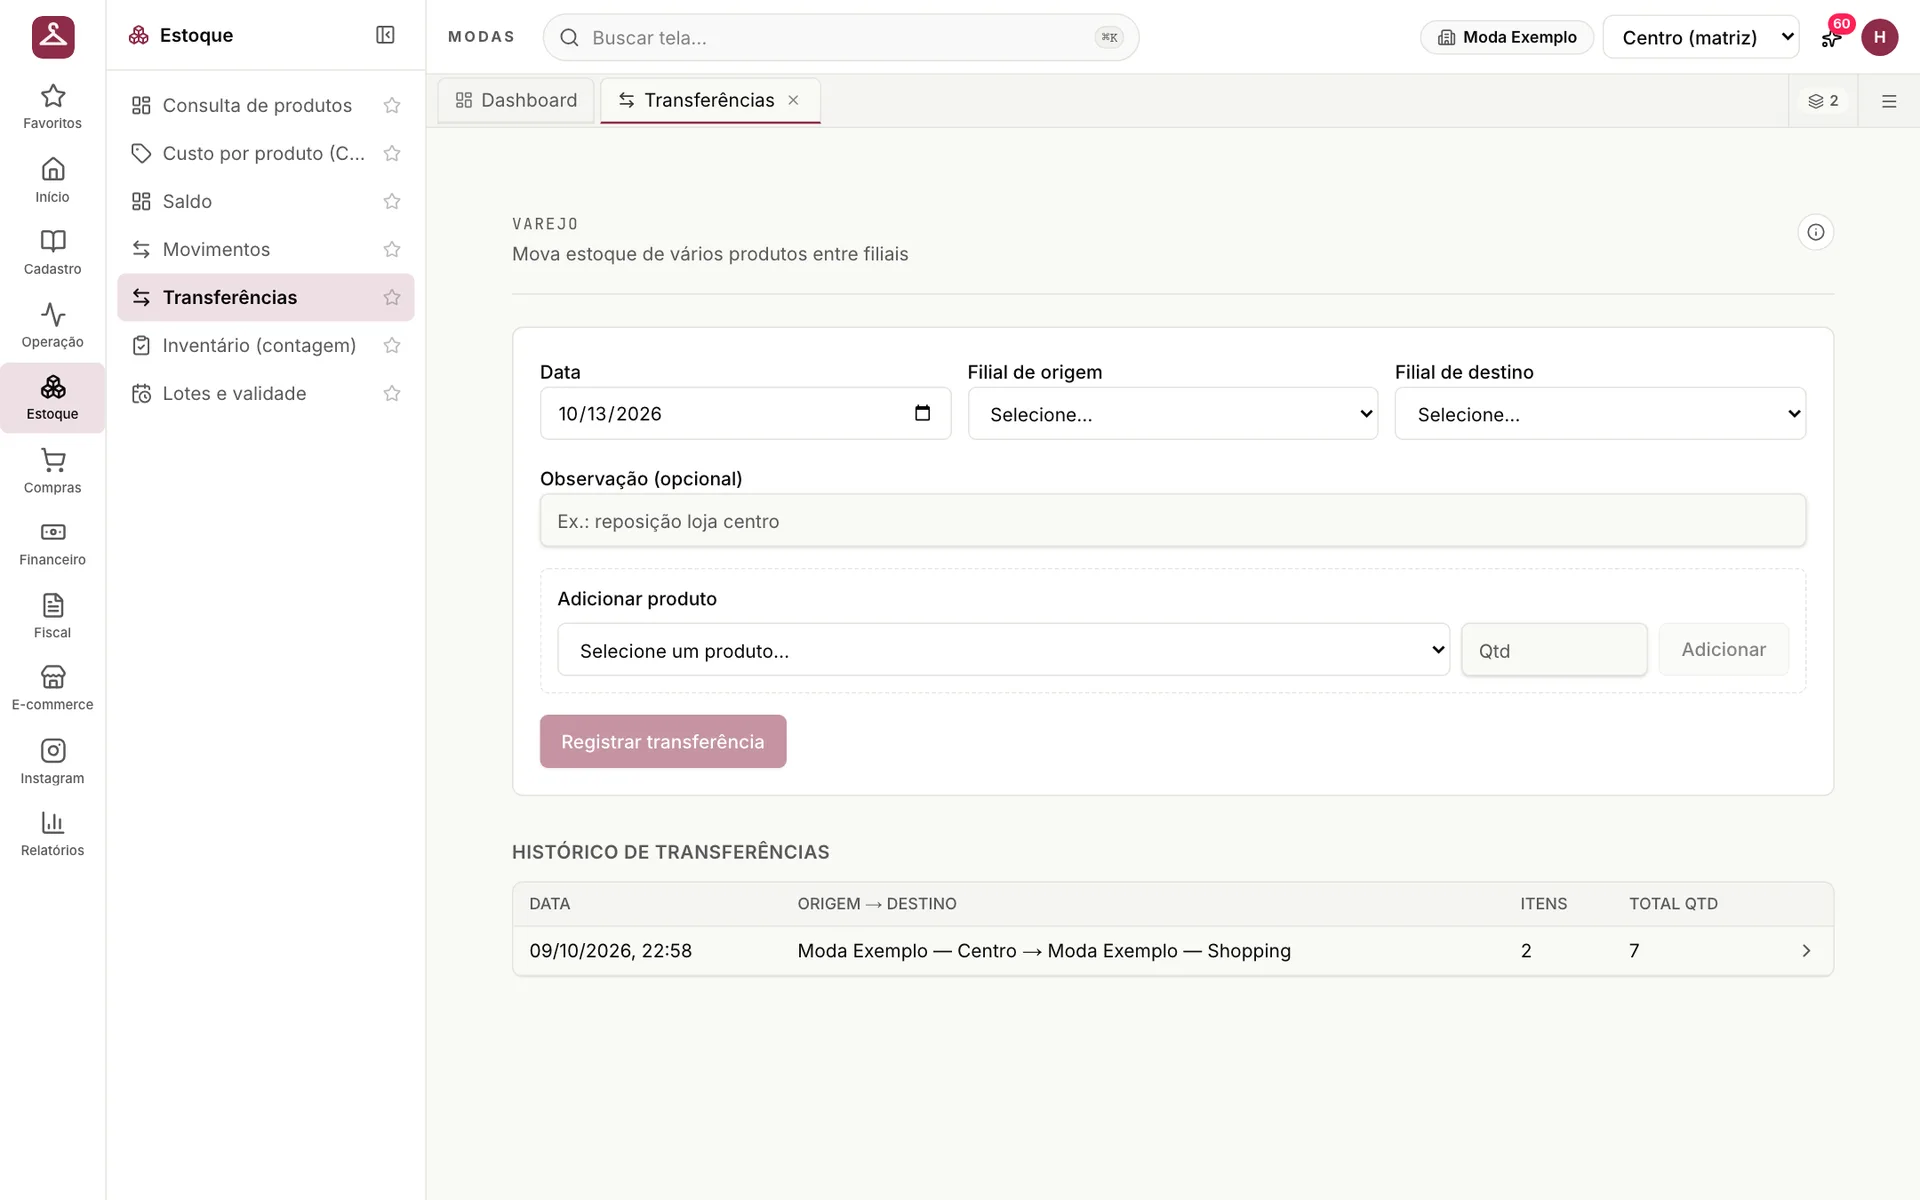Focus the Buscar tela search field
The width and height of the screenshot is (1920, 1200).
841,37
